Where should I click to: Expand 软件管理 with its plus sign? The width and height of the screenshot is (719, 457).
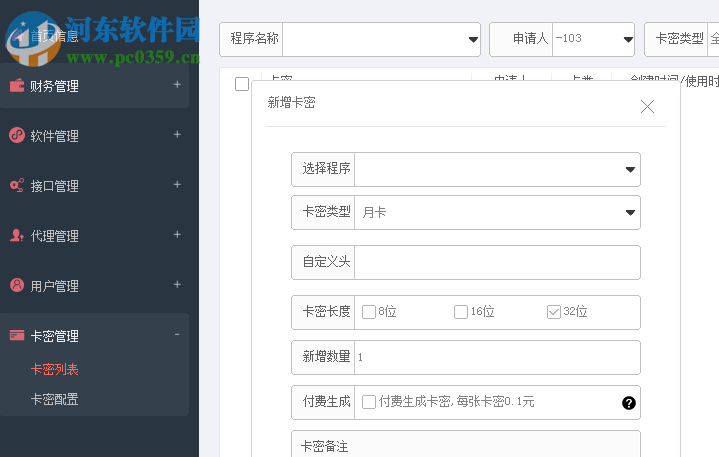point(177,134)
